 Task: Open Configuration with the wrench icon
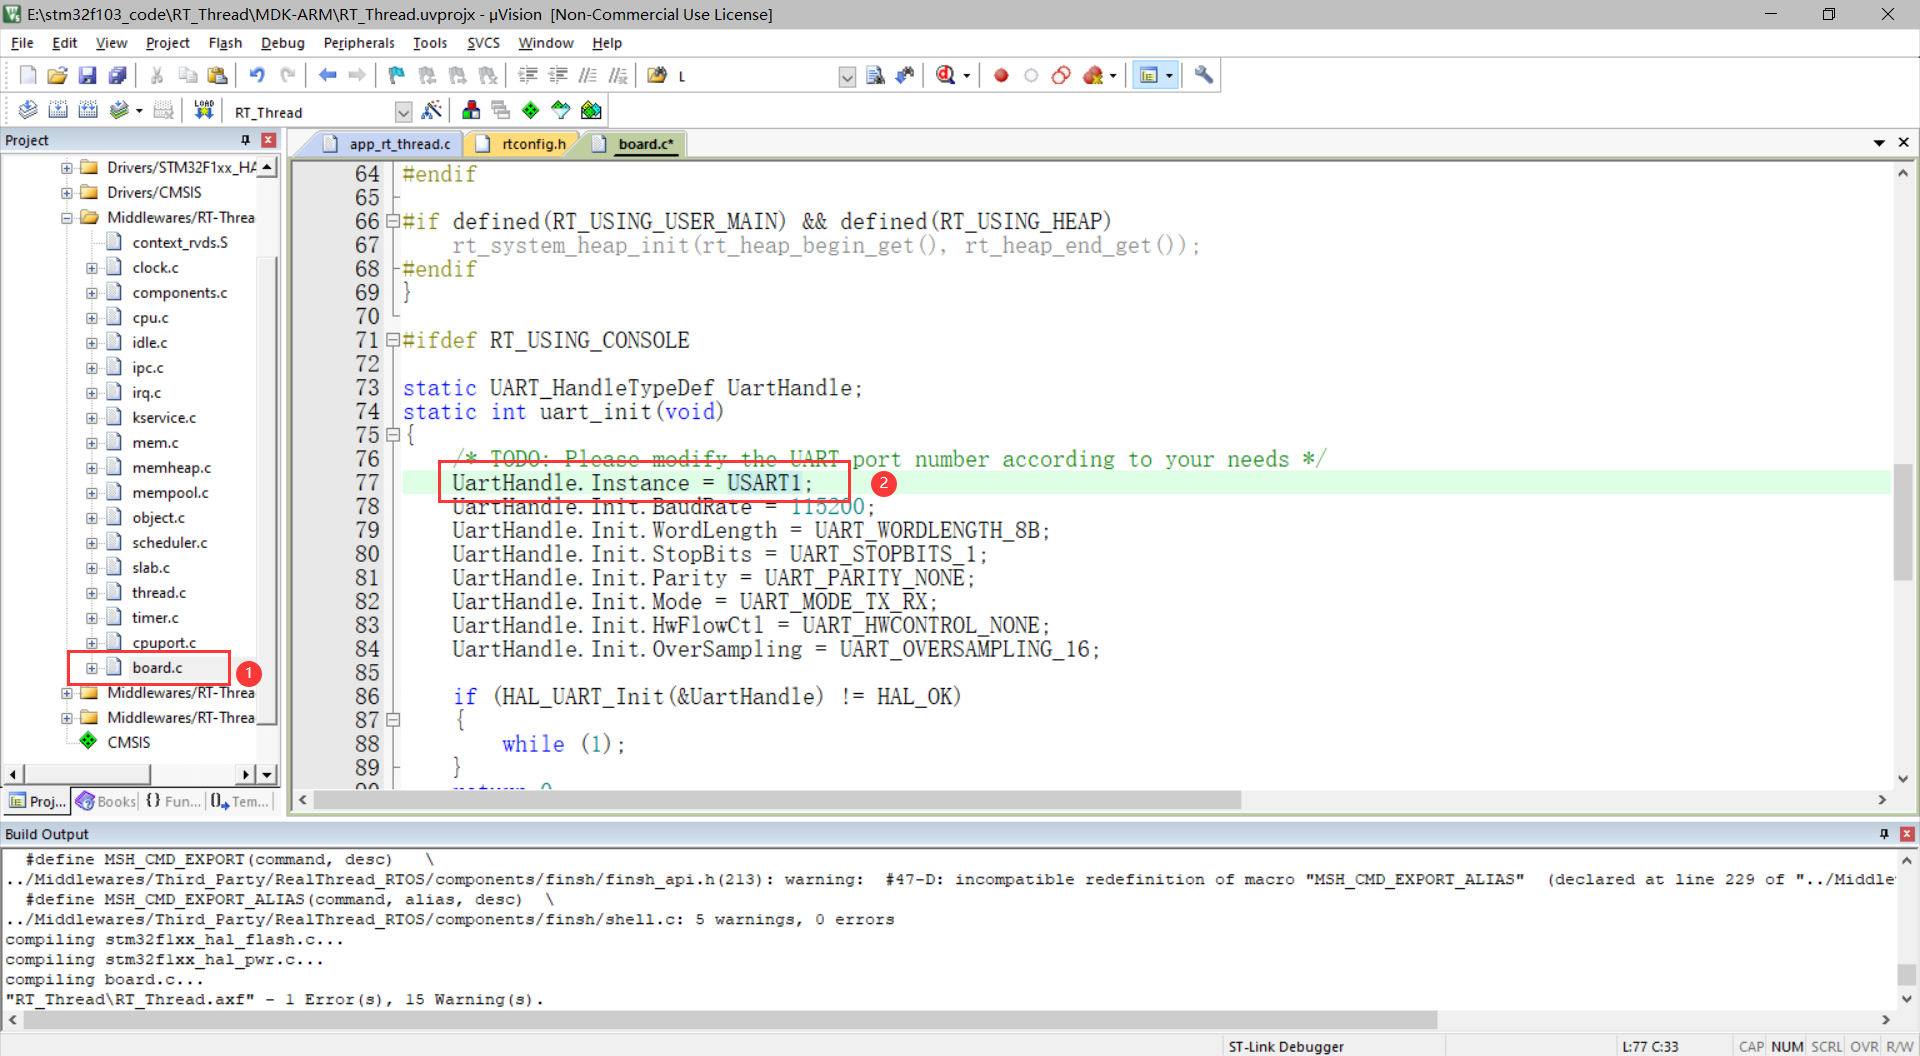pos(1204,75)
